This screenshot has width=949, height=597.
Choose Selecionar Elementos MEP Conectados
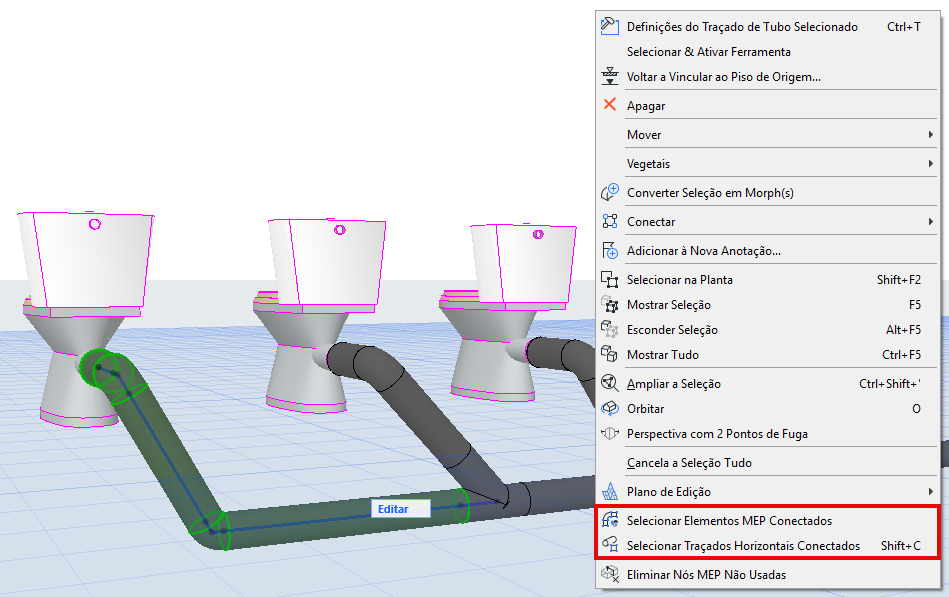click(x=767, y=521)
